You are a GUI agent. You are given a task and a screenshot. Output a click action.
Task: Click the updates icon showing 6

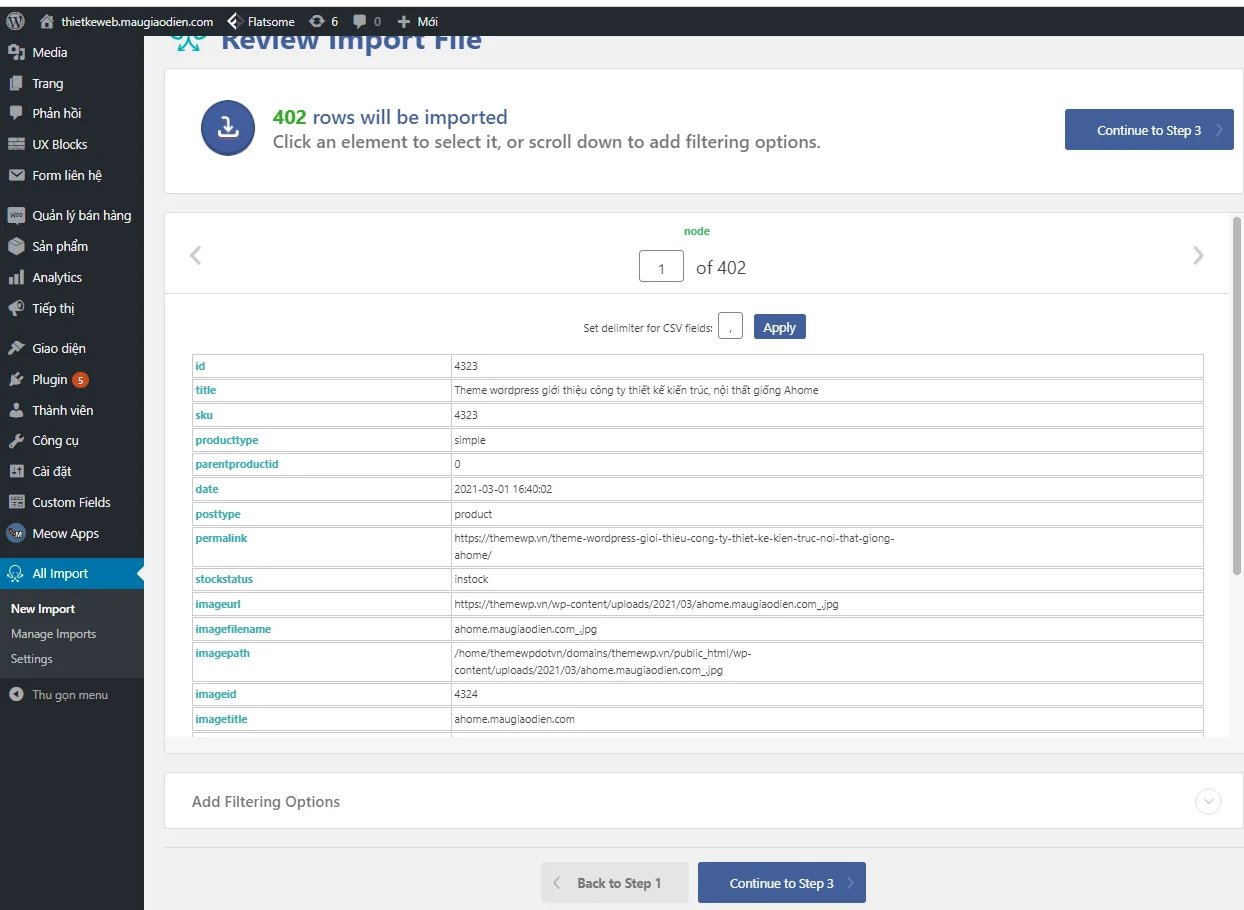(317, 21)
